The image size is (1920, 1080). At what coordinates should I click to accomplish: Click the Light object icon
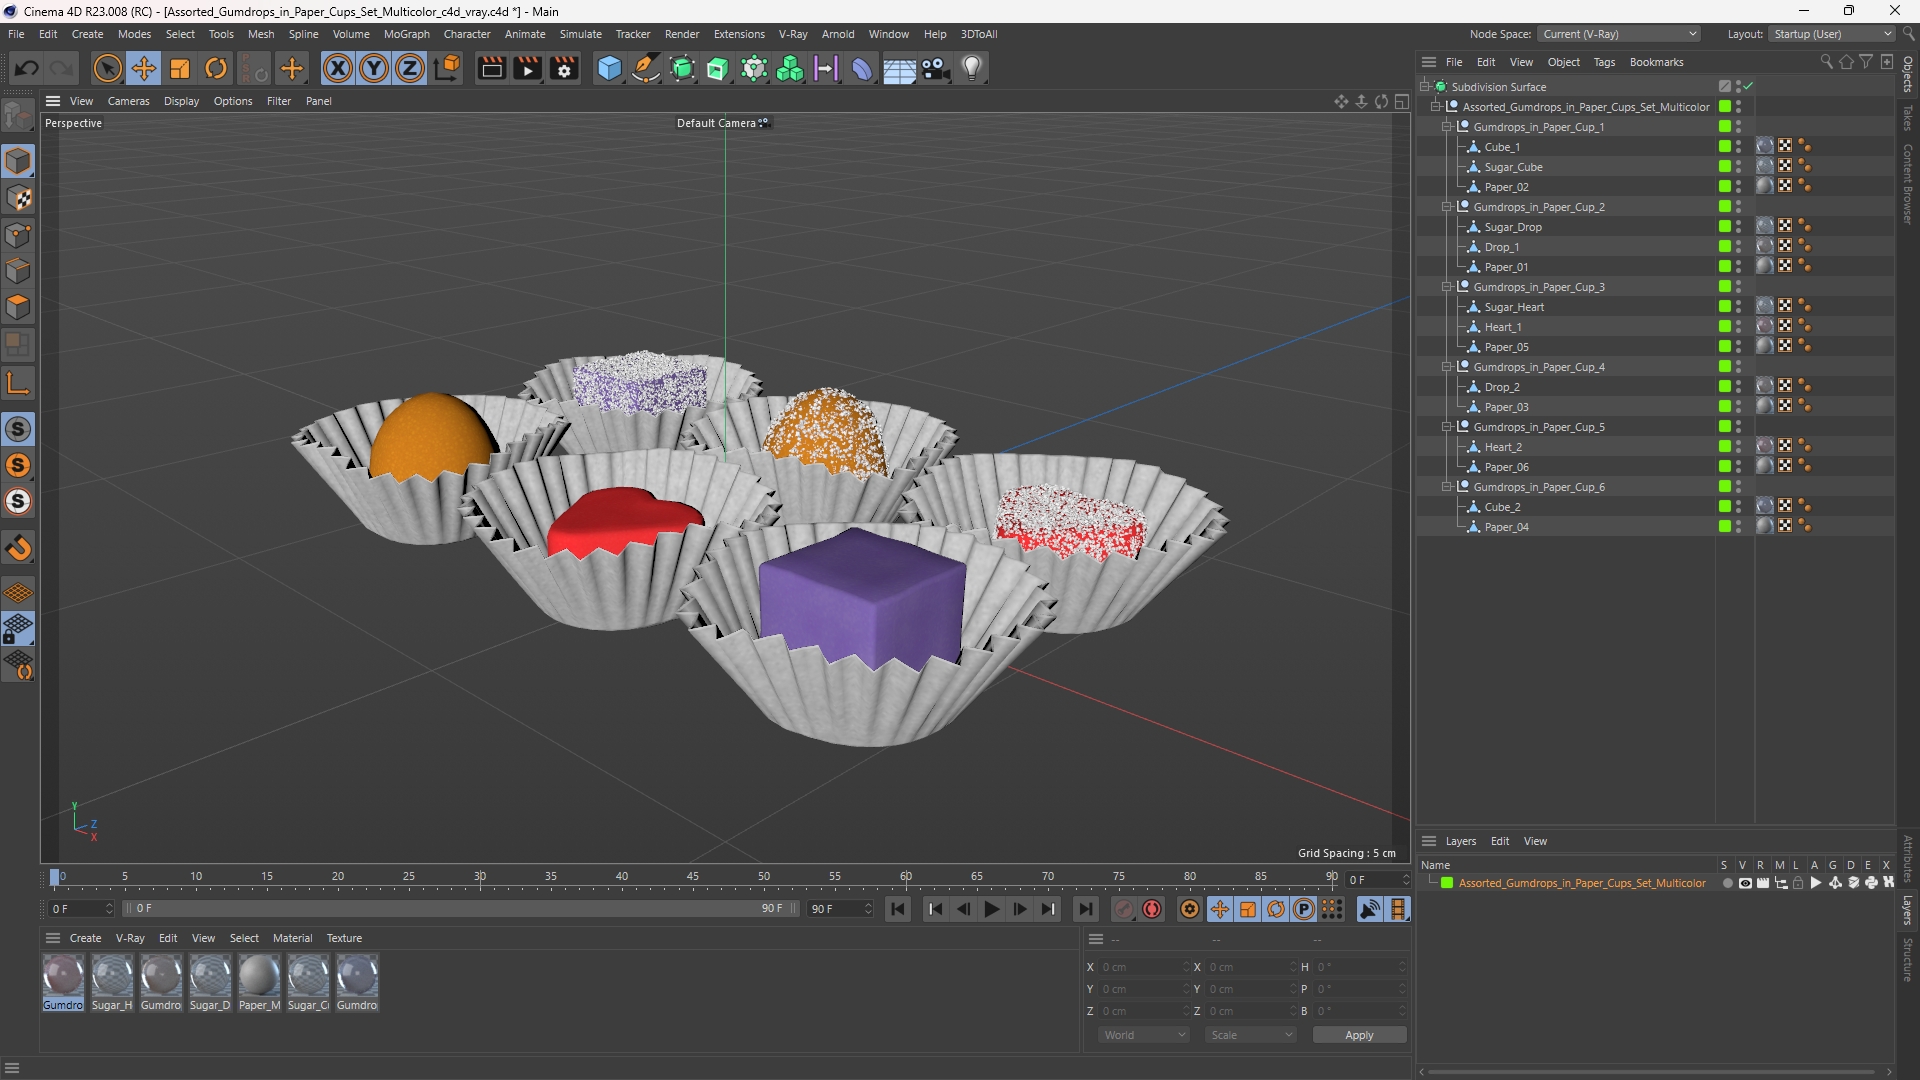tap(972, 68)
